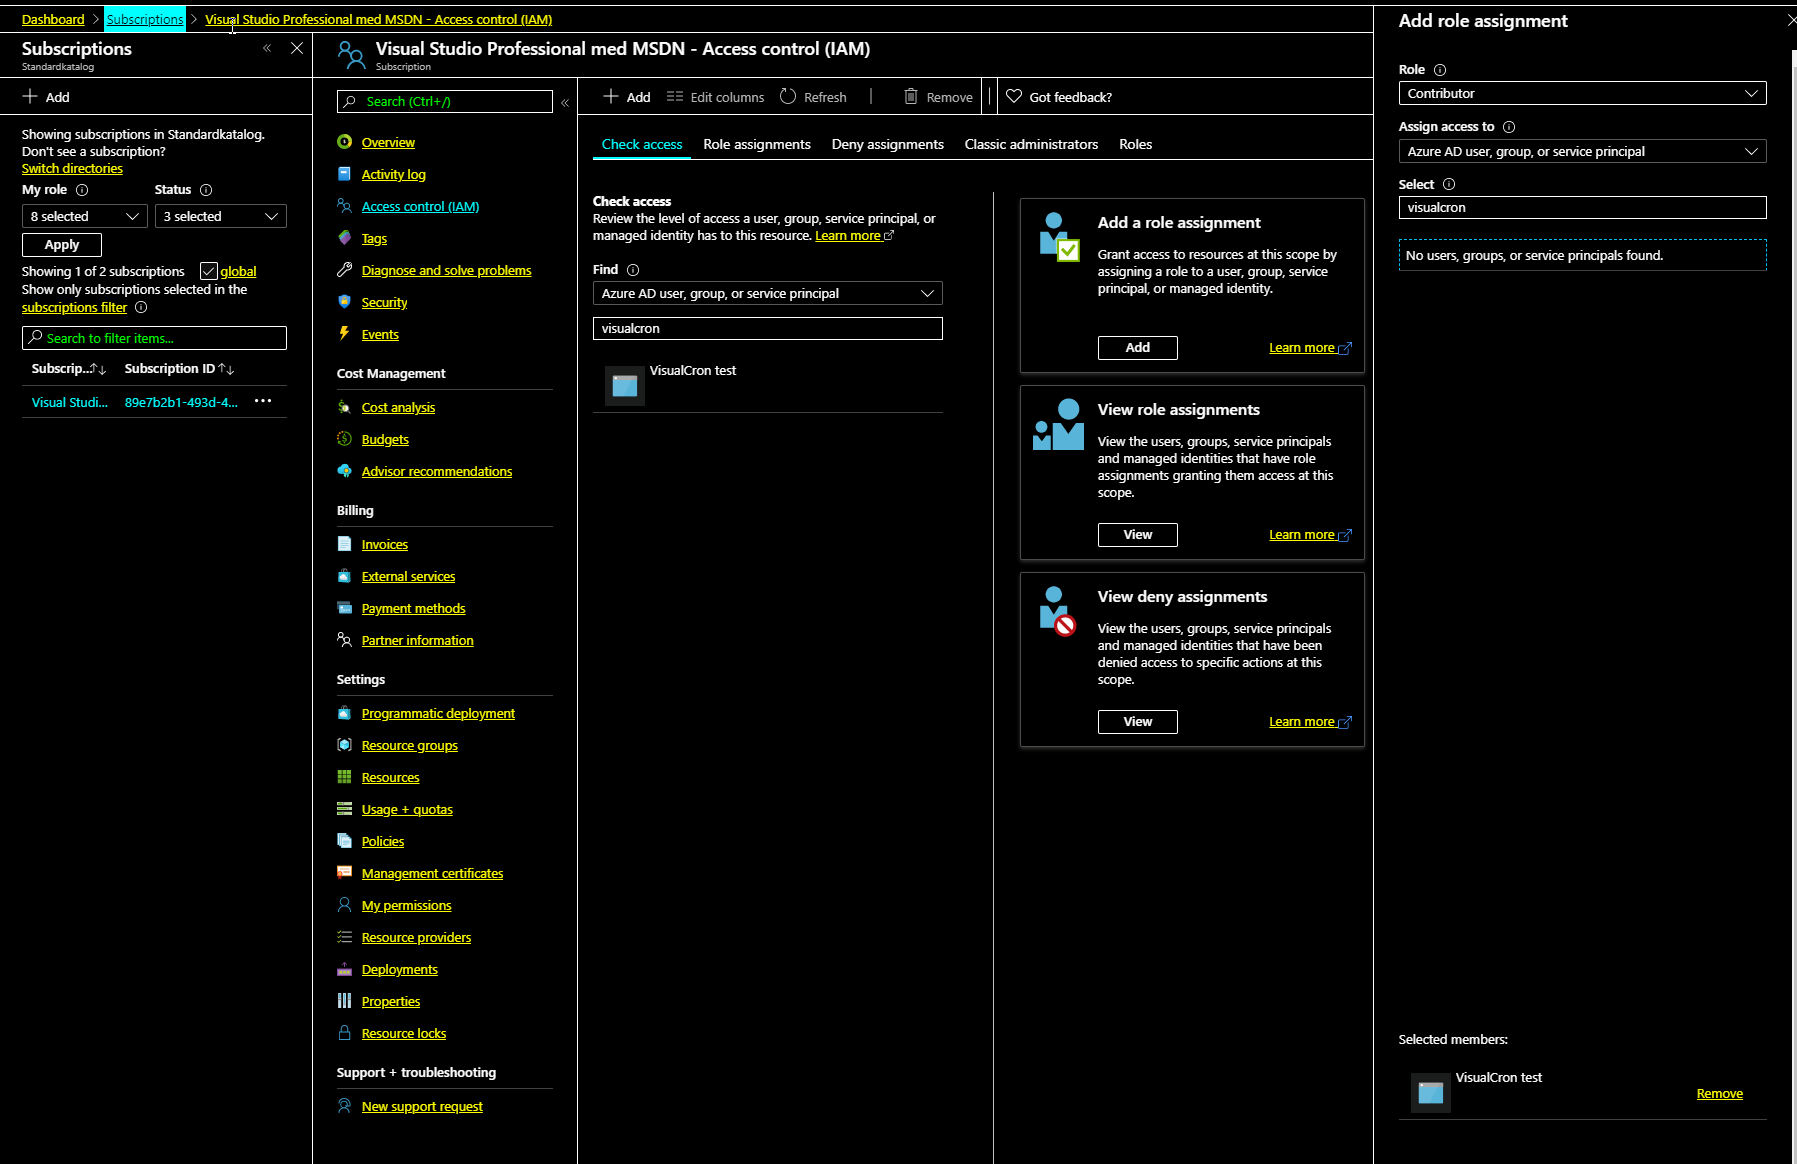Click the VisualCron test app icon in results
The width and height of the screenshot is (1797, 1164).
point(625,386)
